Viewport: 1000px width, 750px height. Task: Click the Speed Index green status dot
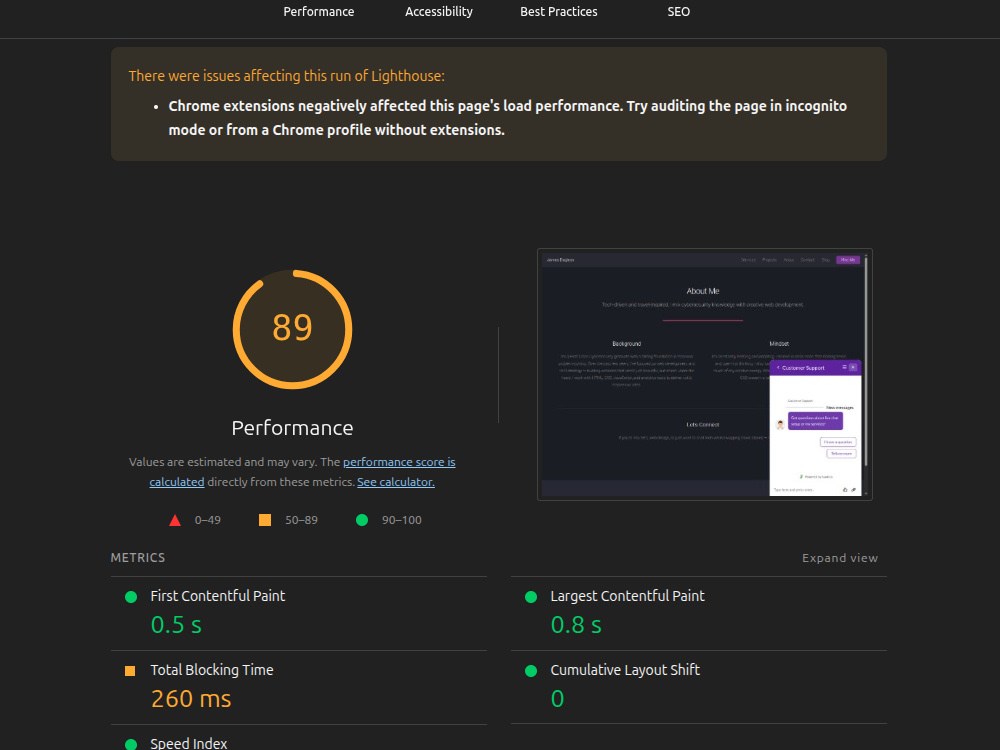tap(131, 744)
